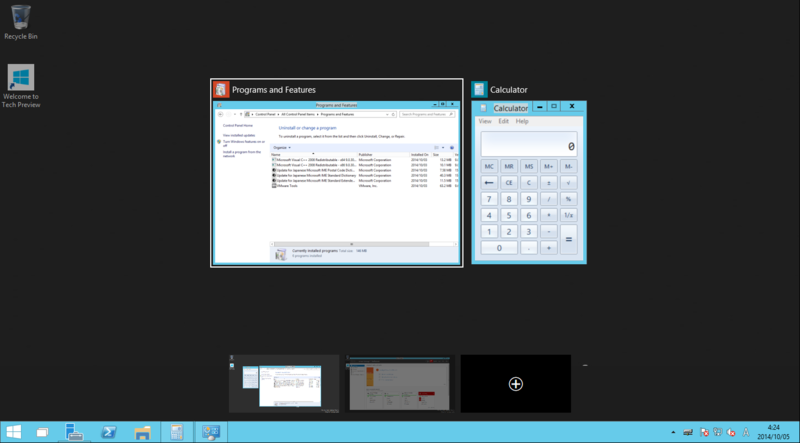Click Control Panel Home link in preview
Viewport: 800px width, 443px height.
tap(238, 126)
